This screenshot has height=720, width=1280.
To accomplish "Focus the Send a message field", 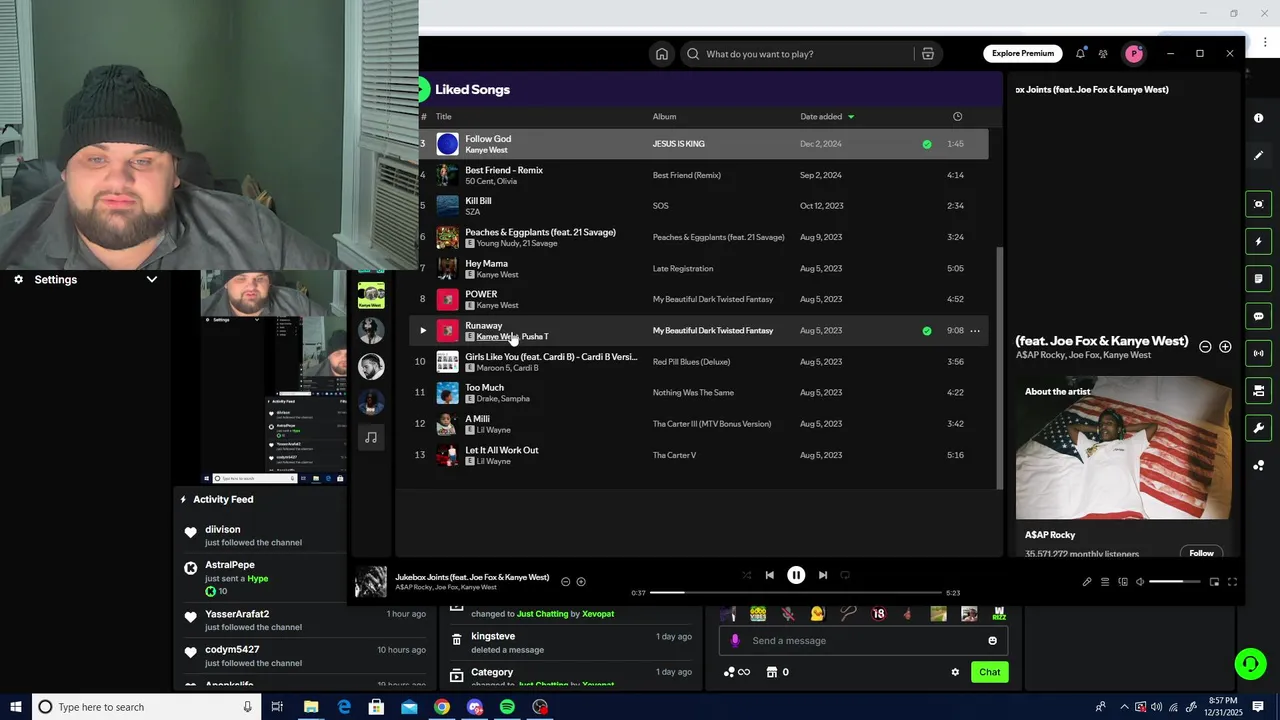I will (x=864, y=641).
